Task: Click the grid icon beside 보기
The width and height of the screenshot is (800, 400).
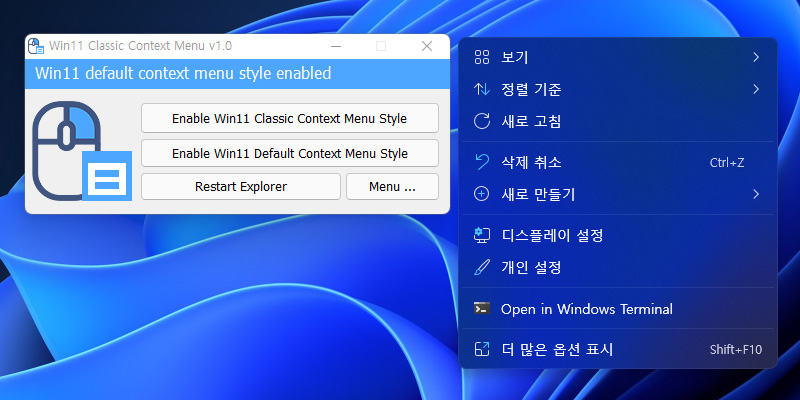Action: click(482, 57)
